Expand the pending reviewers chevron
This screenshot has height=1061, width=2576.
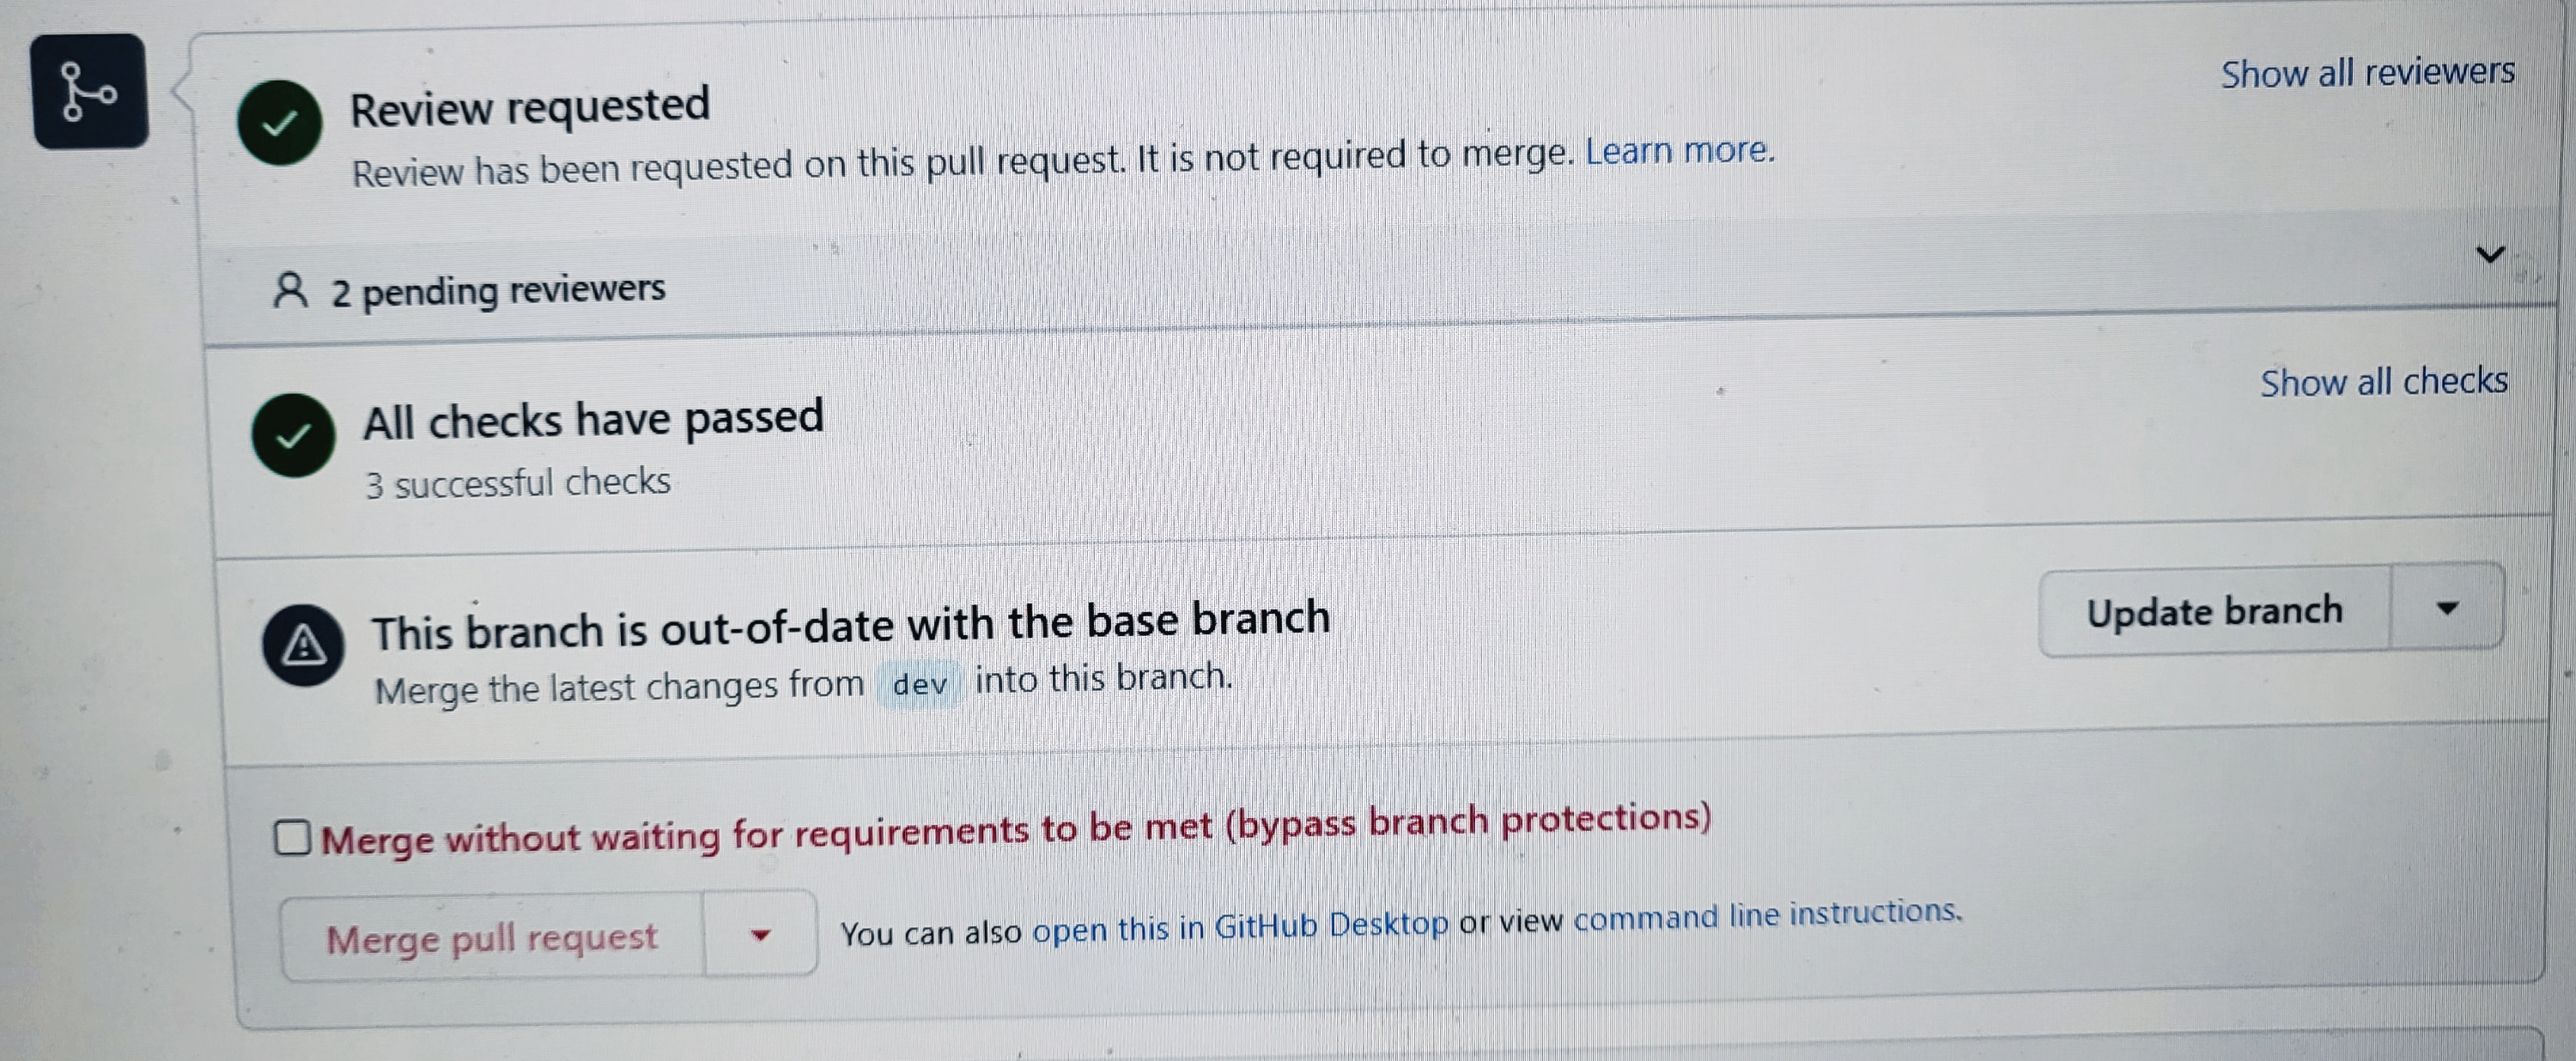2489,254
